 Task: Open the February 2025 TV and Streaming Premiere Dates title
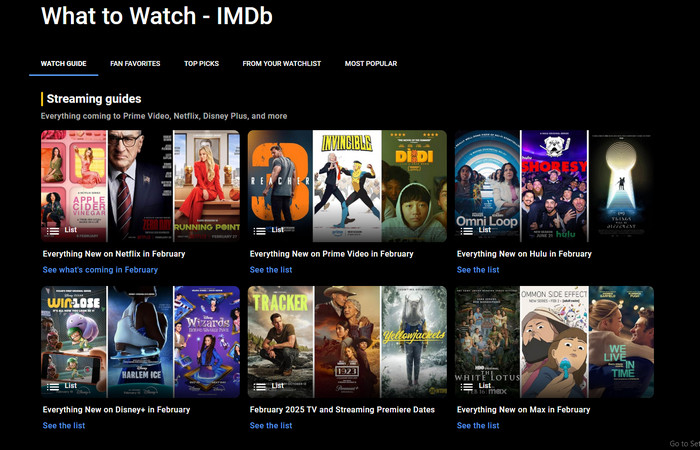(342, 409)
